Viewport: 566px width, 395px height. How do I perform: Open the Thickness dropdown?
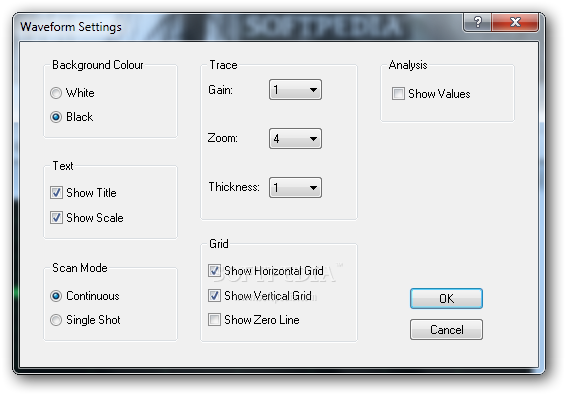pos(295,187)
